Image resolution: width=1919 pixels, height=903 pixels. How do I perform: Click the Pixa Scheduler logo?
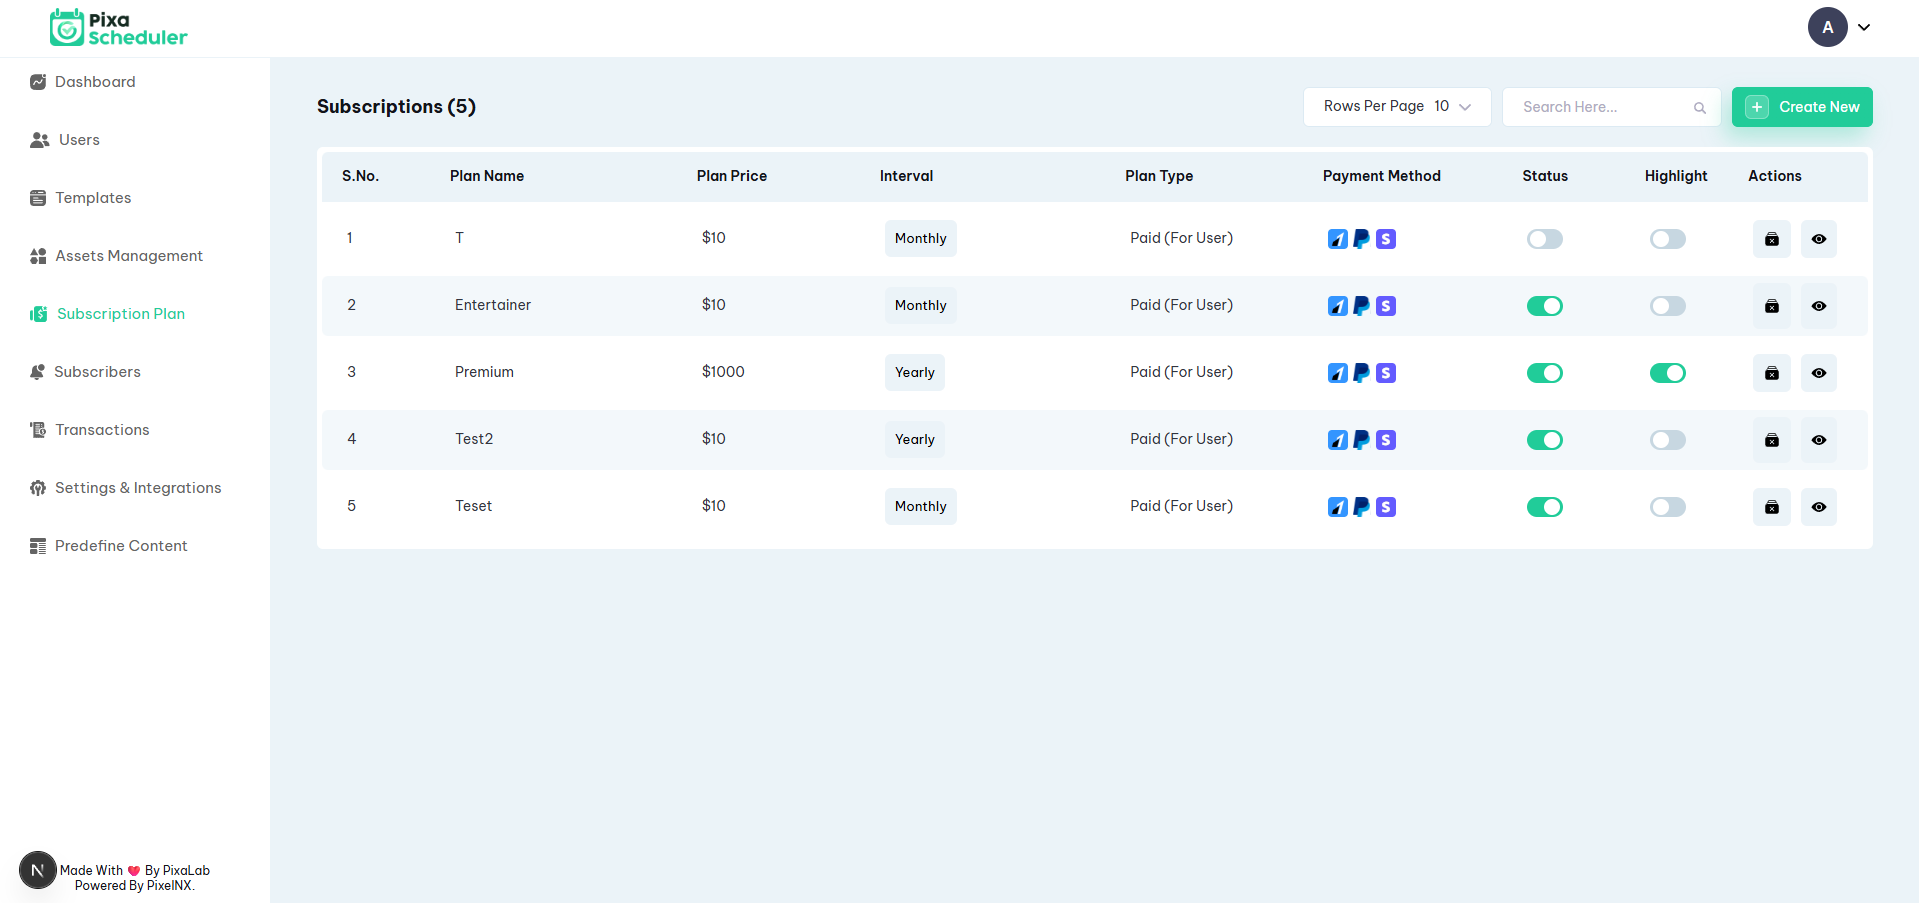[118, 28]
